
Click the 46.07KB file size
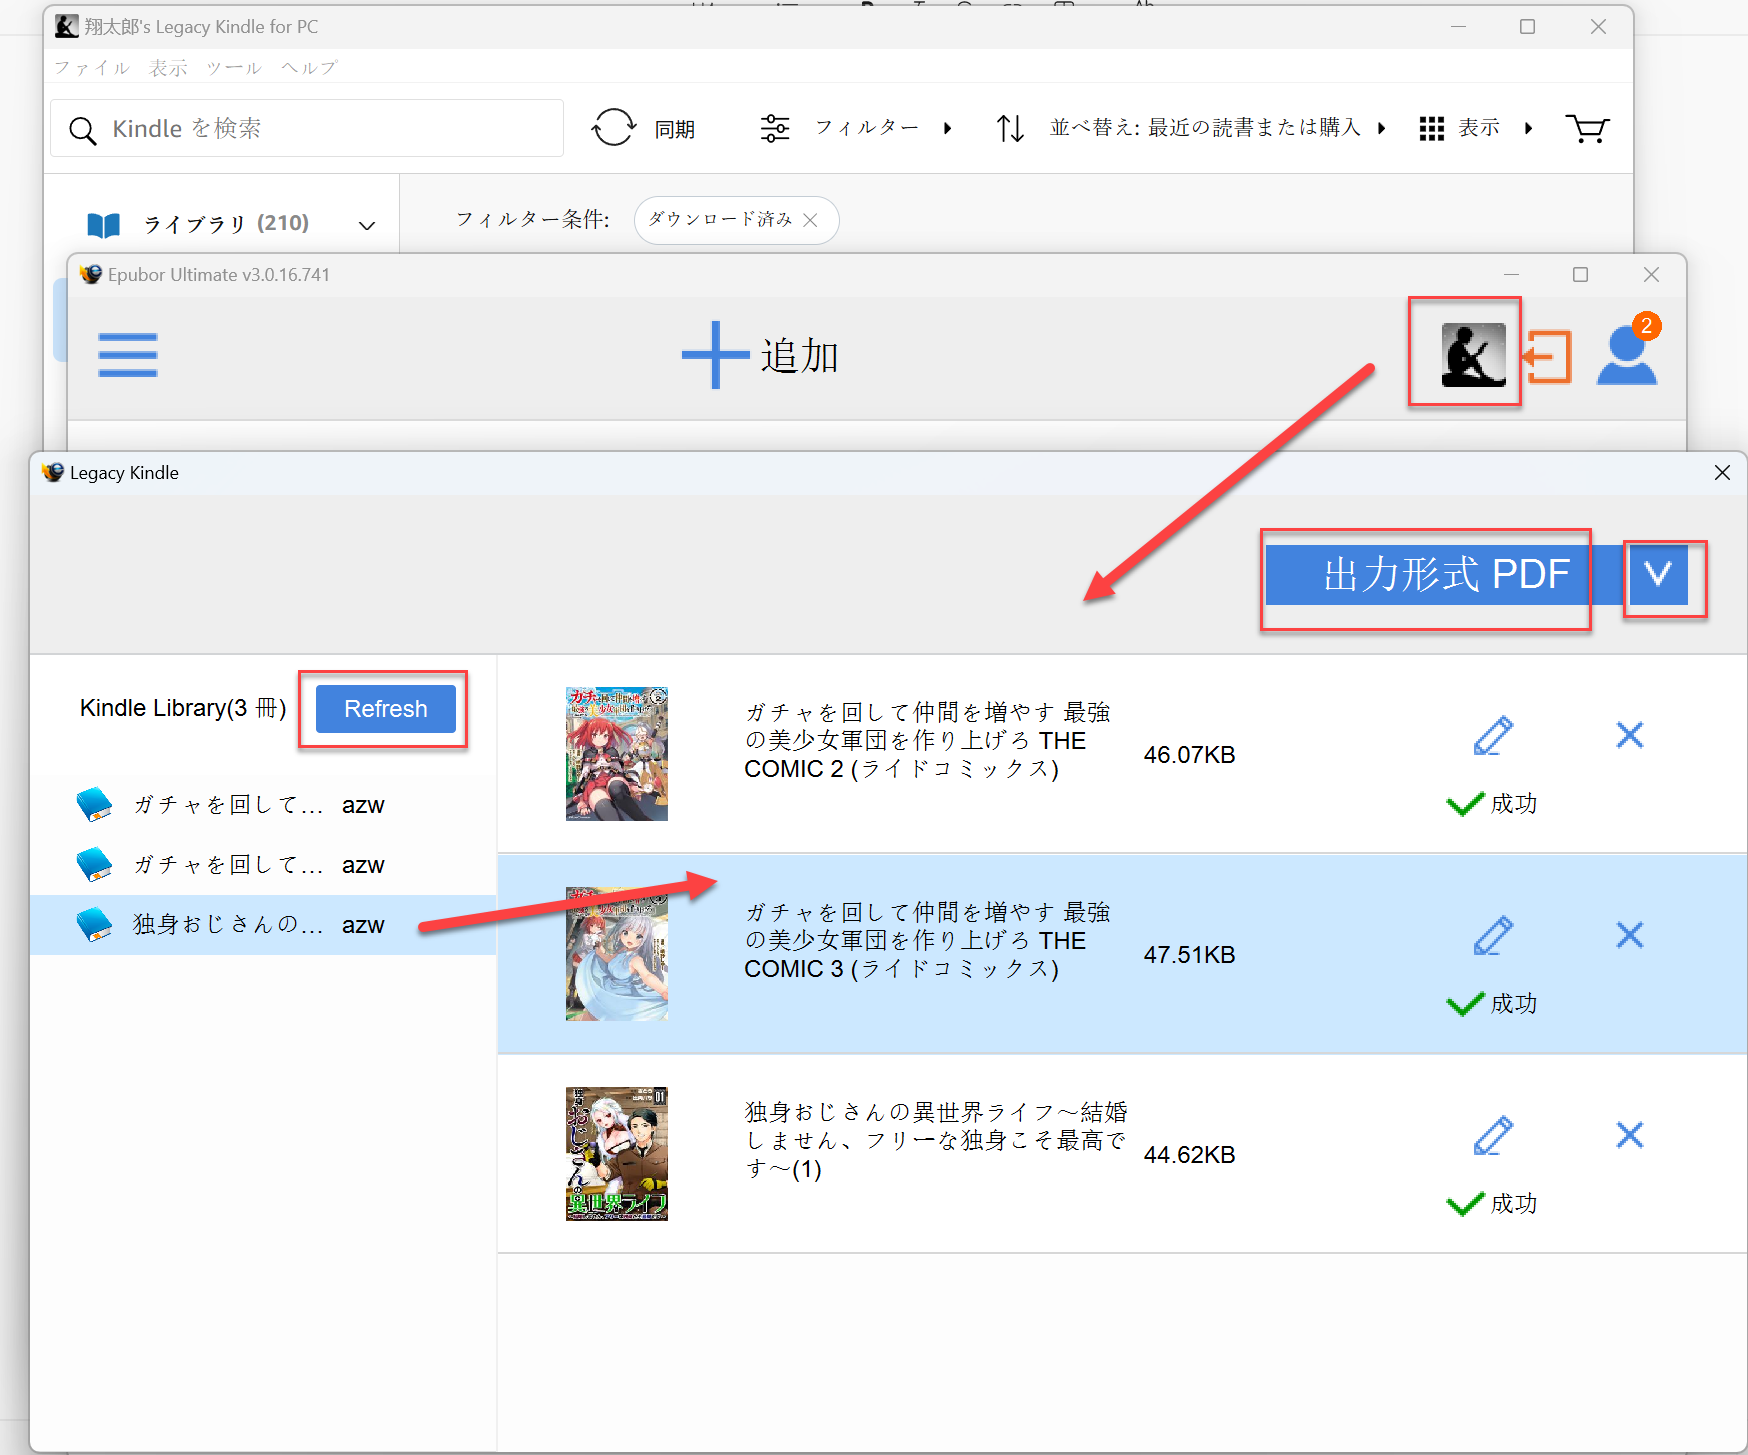(x=1190, y=755)
